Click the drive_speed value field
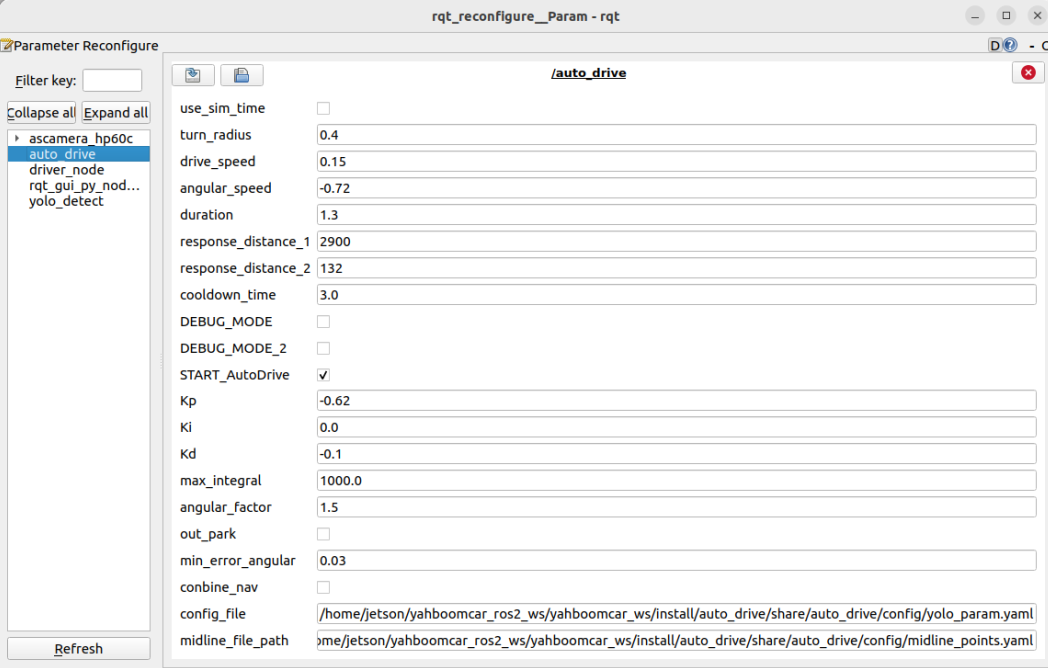1048x668 pixels. 676,162
